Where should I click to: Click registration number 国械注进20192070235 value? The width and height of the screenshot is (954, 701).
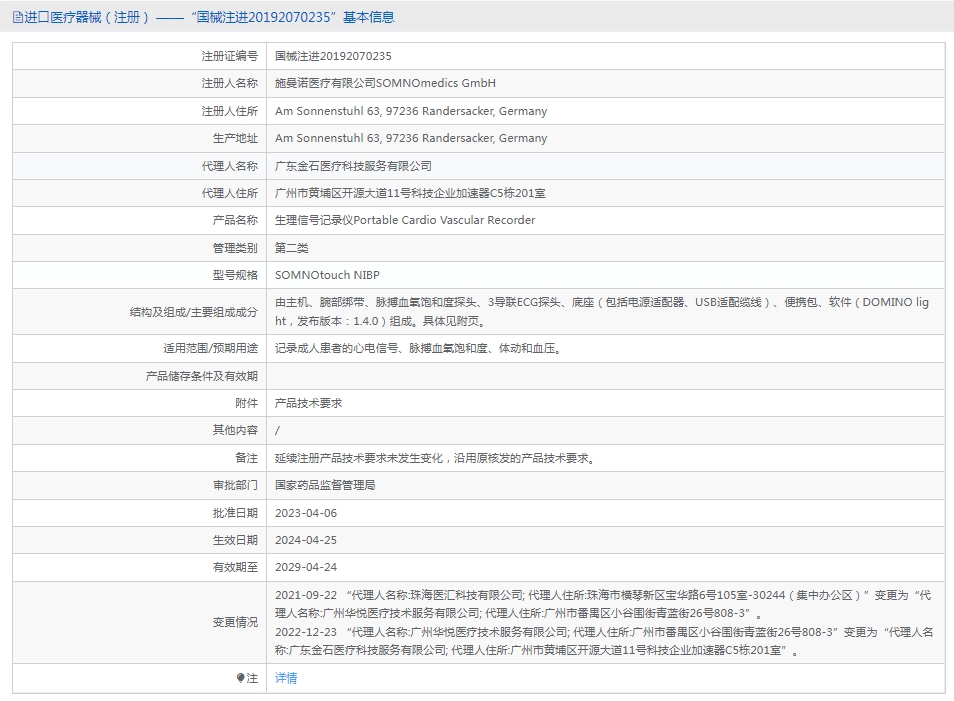pyautogui.click(x=333, y=56)
